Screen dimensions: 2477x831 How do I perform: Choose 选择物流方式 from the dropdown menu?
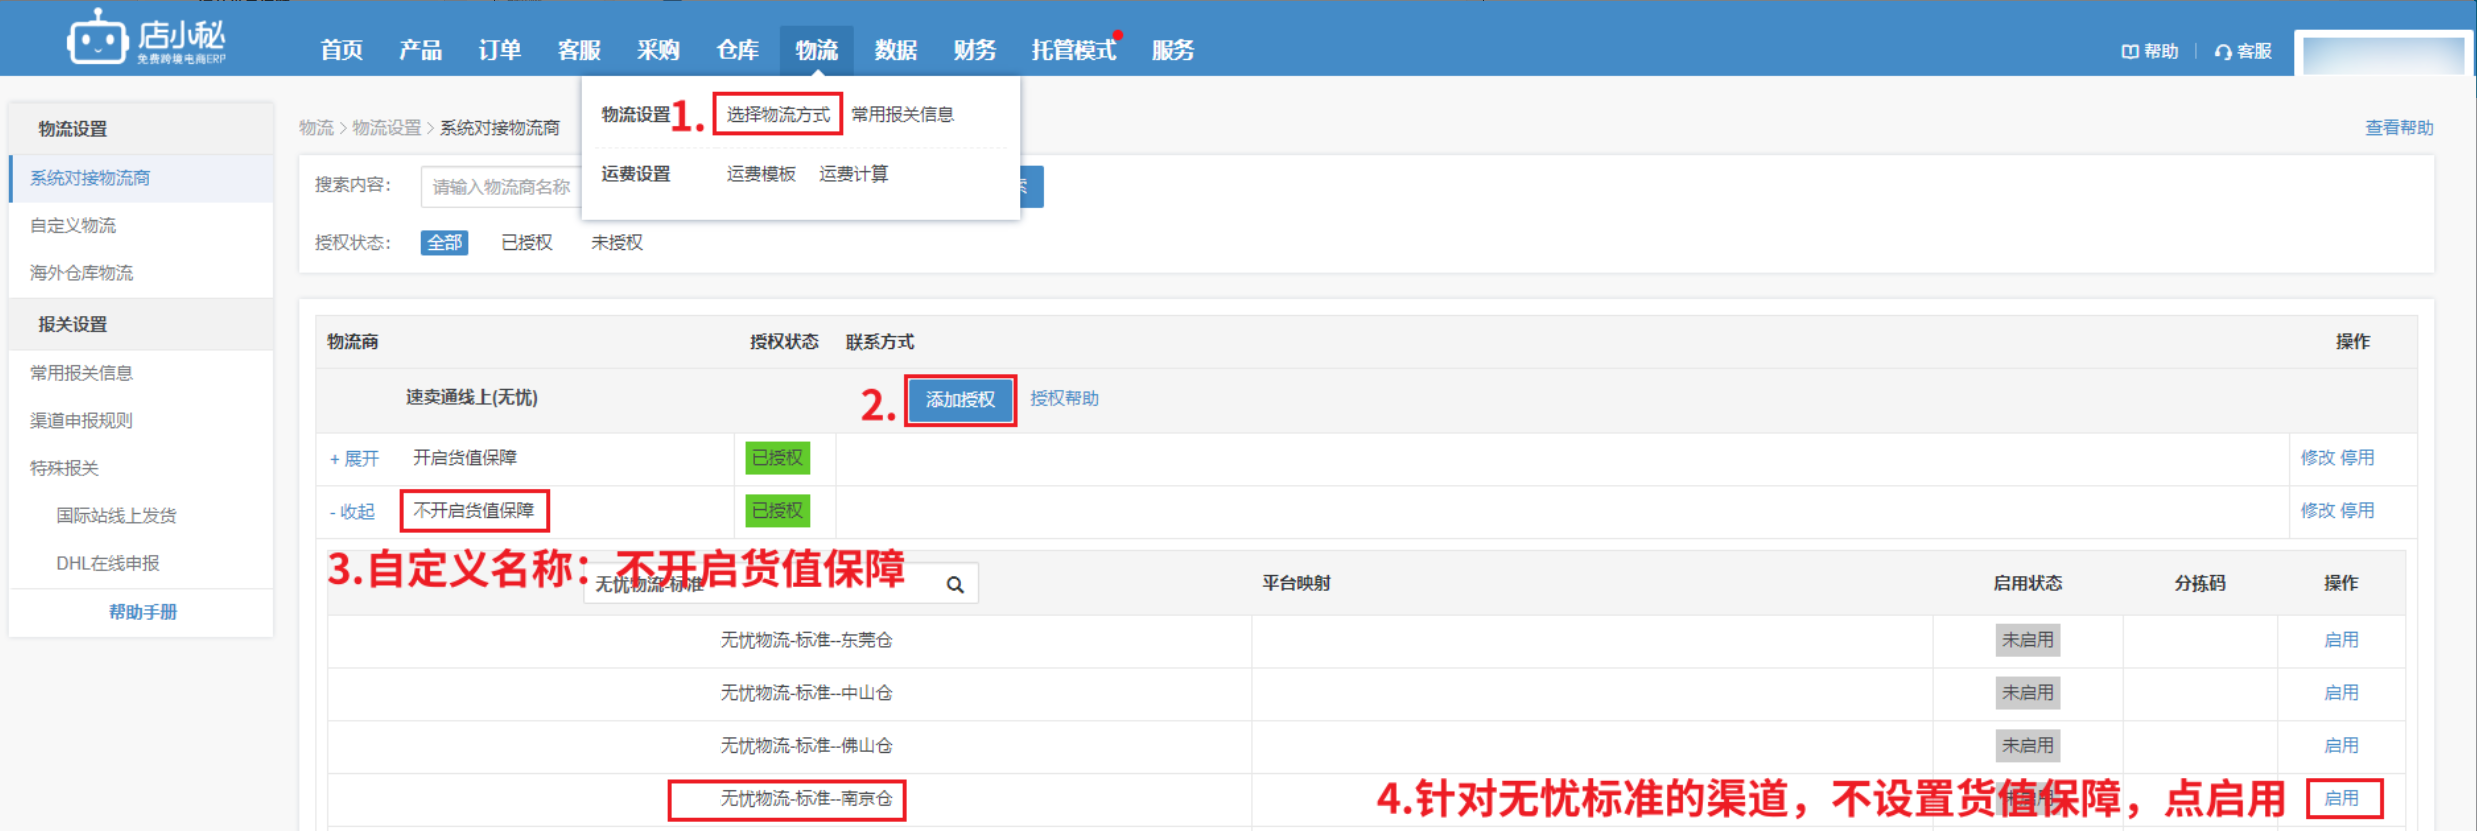click(x=777, y=115)
